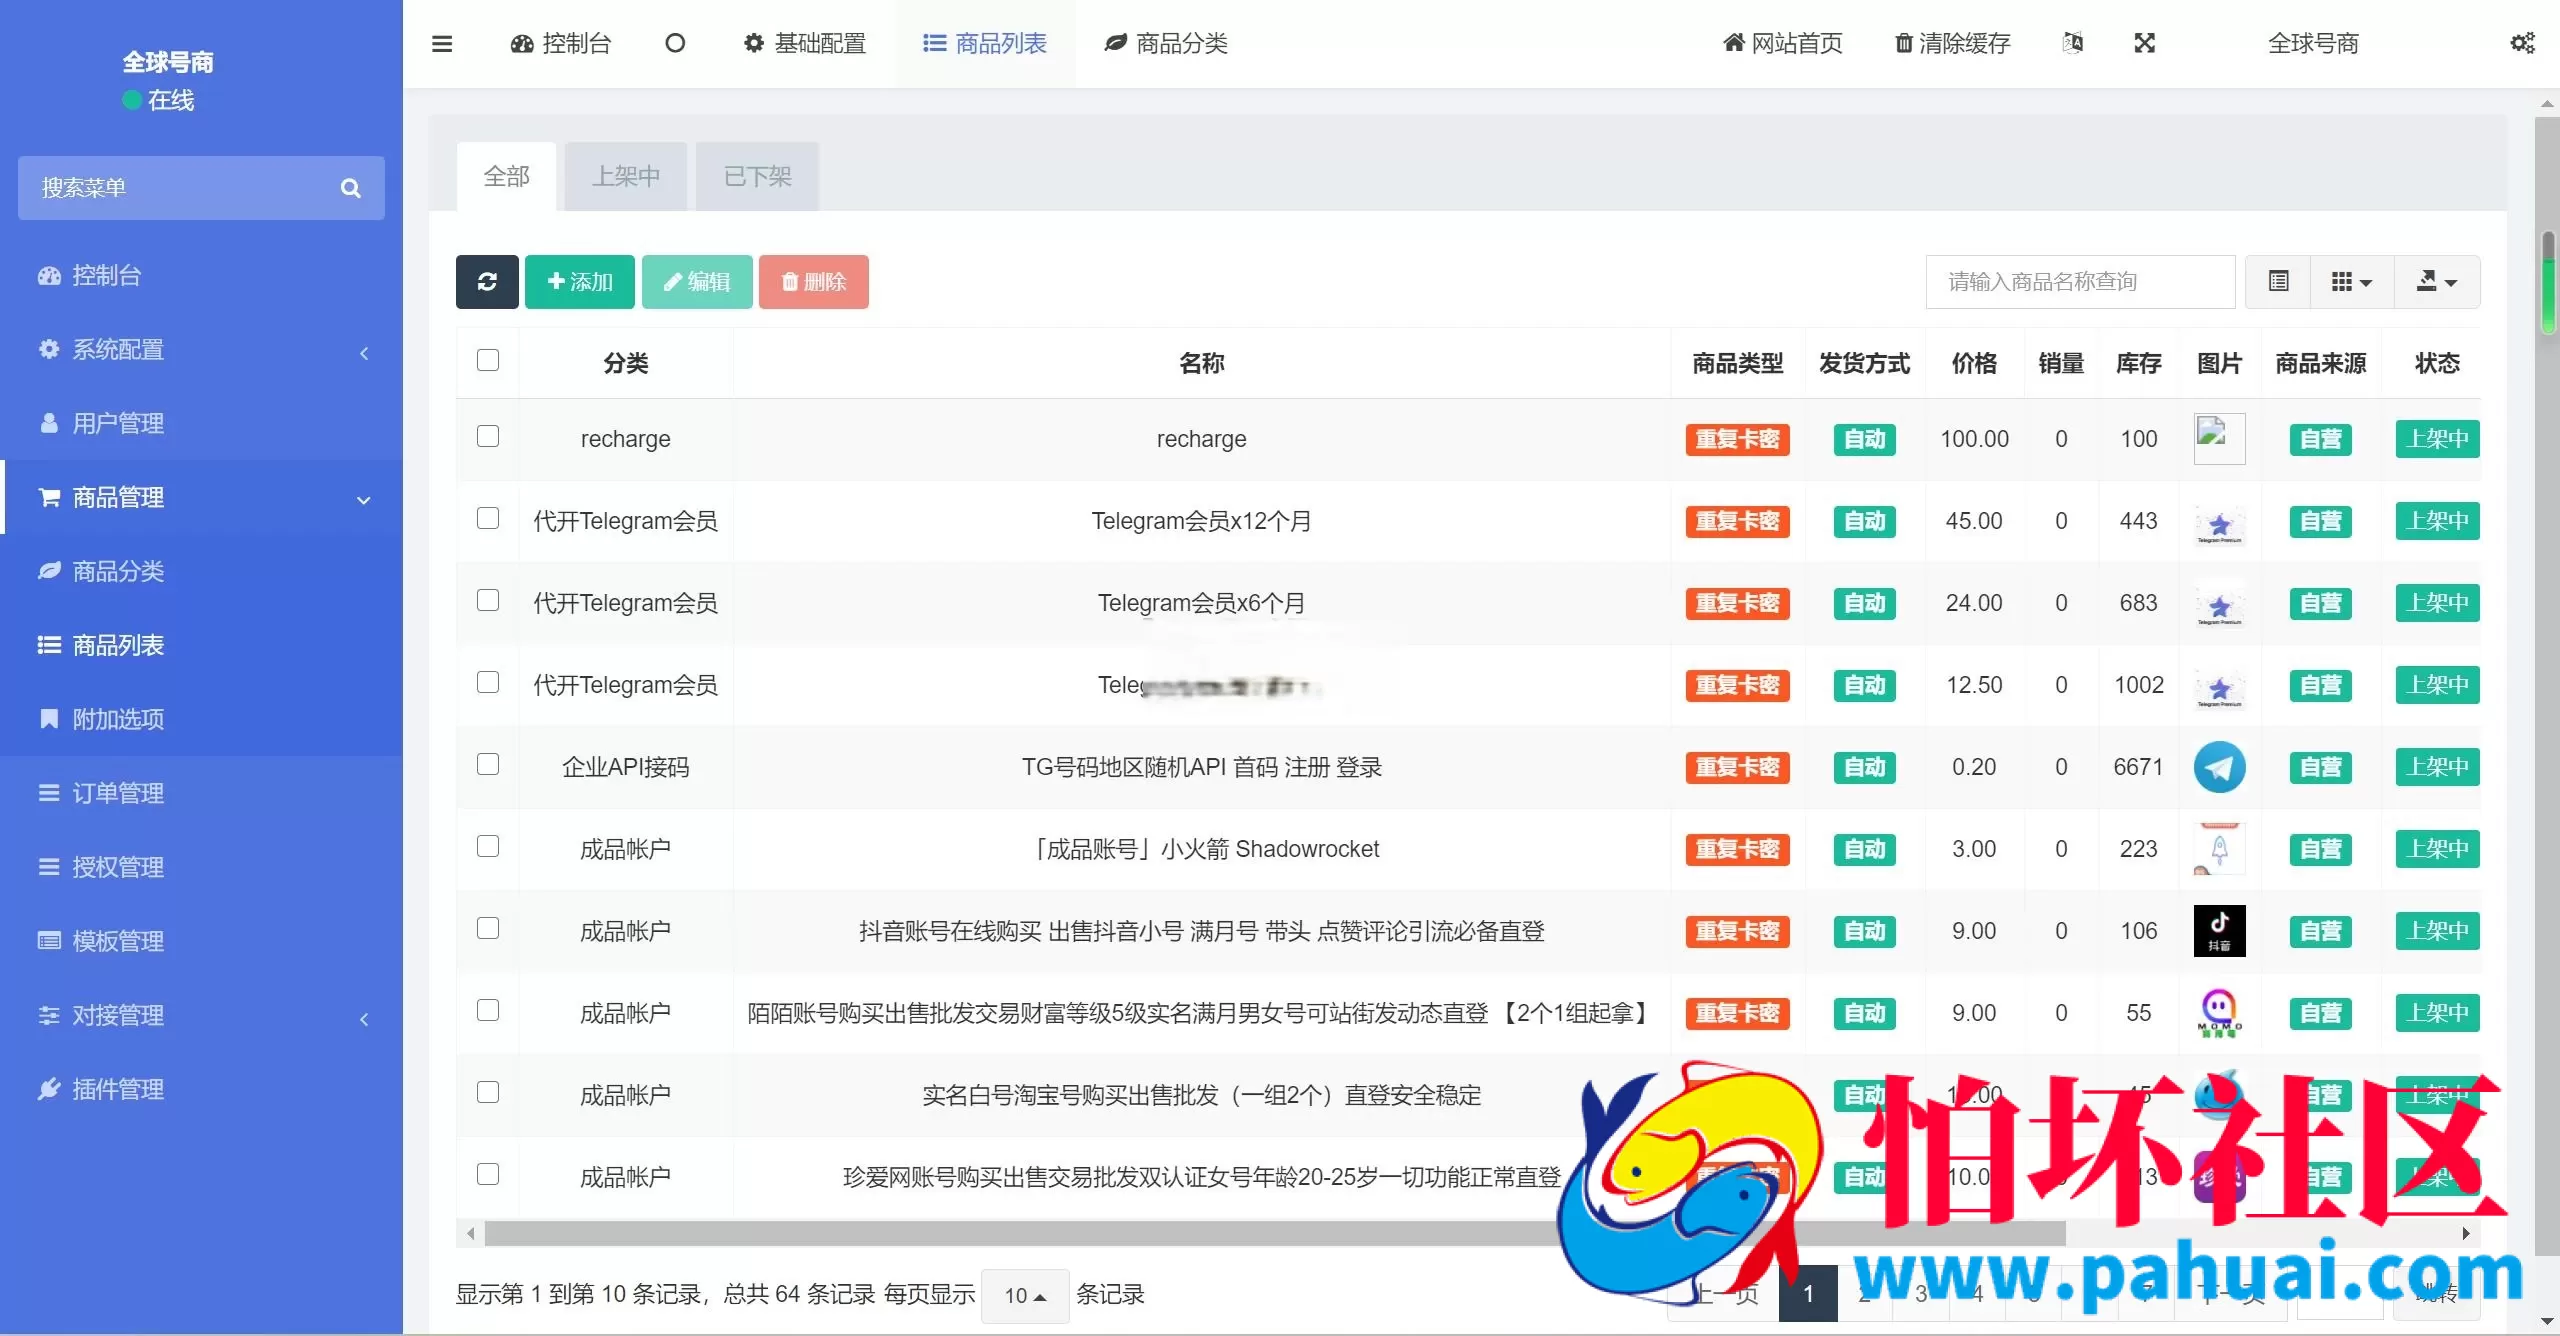2560x1336 pixels.
Task: Click the hamburger menu icon beside the sidebar
Action: 442,43
